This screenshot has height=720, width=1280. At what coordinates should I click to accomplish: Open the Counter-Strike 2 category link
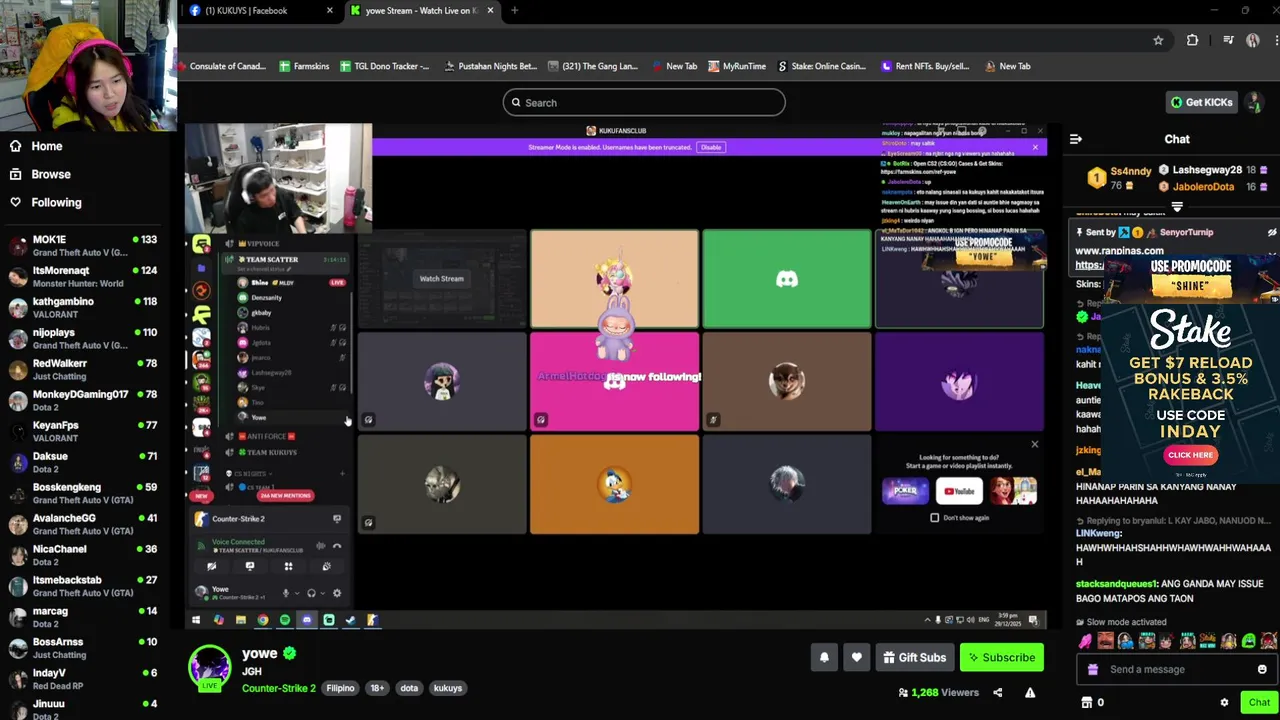[x=279, y=688]
